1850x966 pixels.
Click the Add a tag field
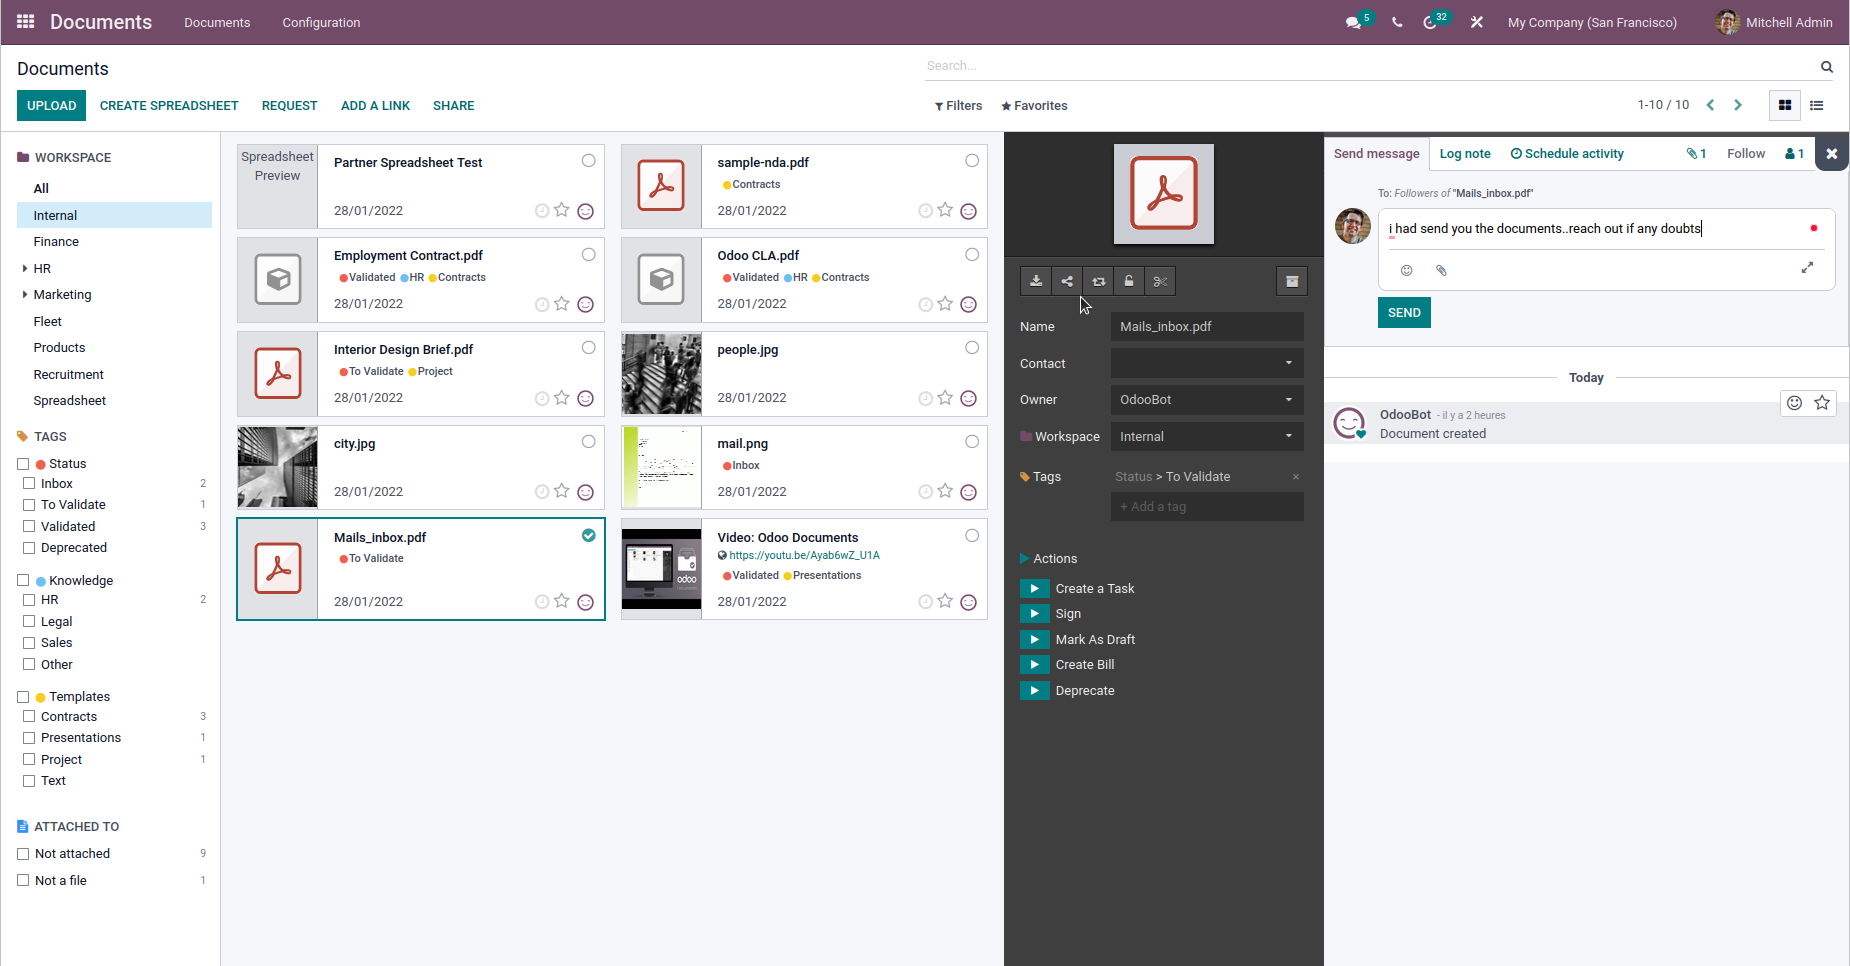point(1207,507)
